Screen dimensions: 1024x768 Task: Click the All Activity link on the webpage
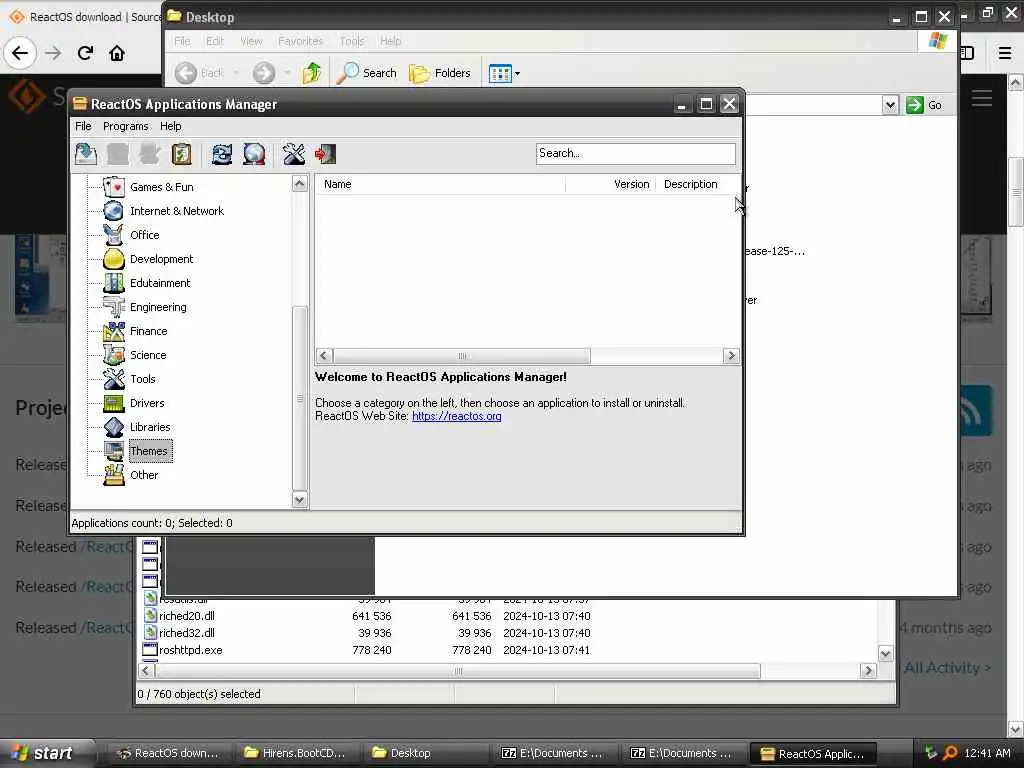coord(948,667)
